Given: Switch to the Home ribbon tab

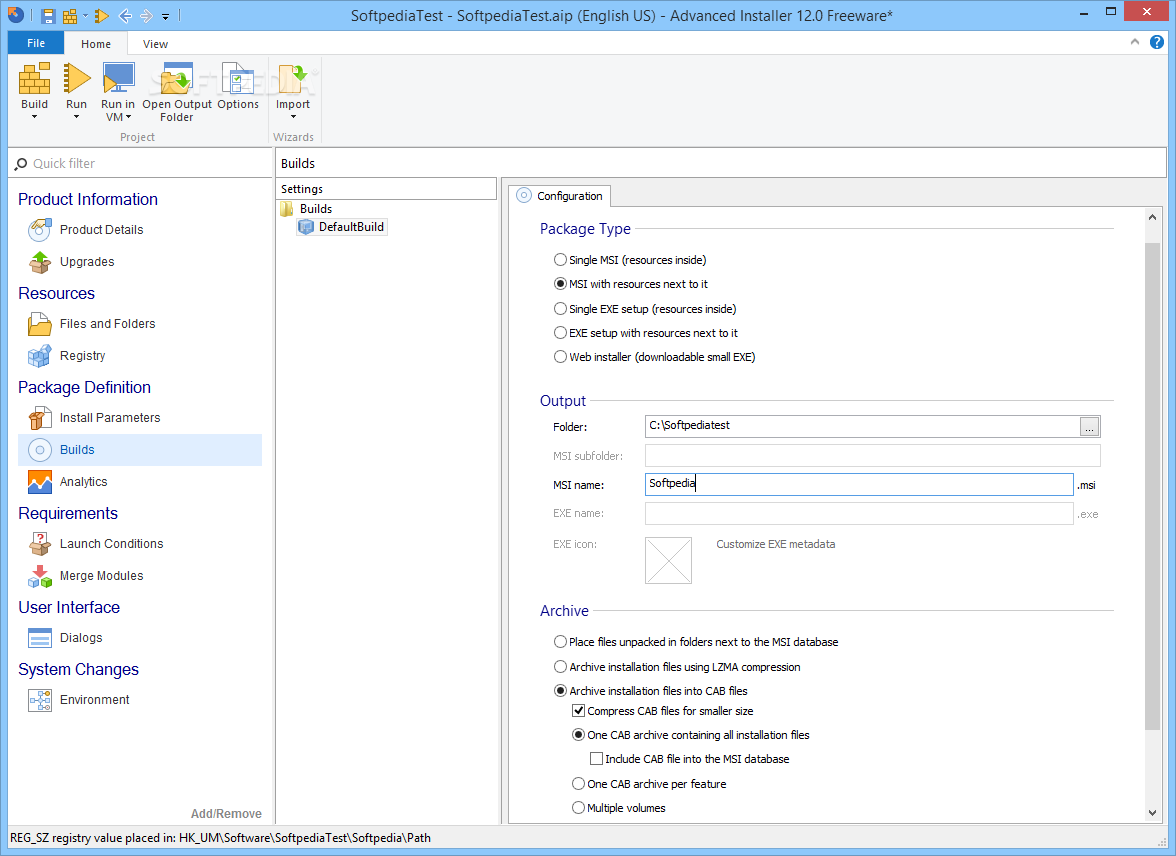Looking at the screenshot, I should pos(96,44).
